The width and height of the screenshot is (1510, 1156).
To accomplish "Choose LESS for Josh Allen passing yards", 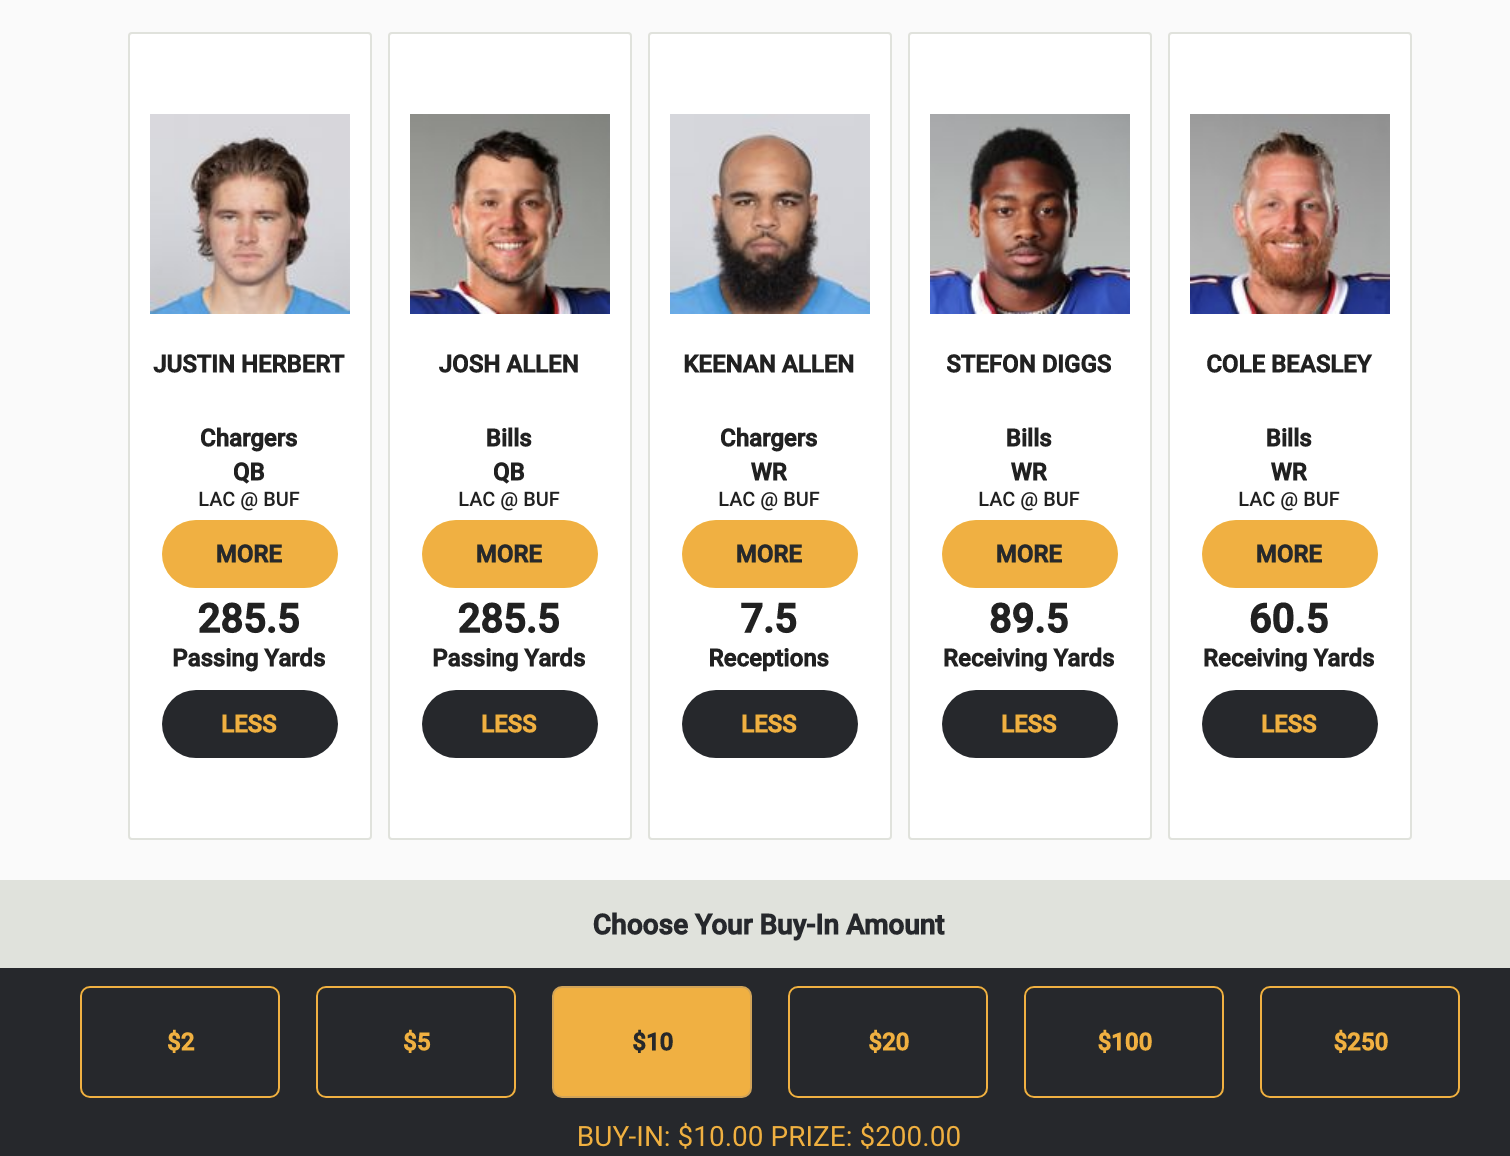I will point(510,724).
